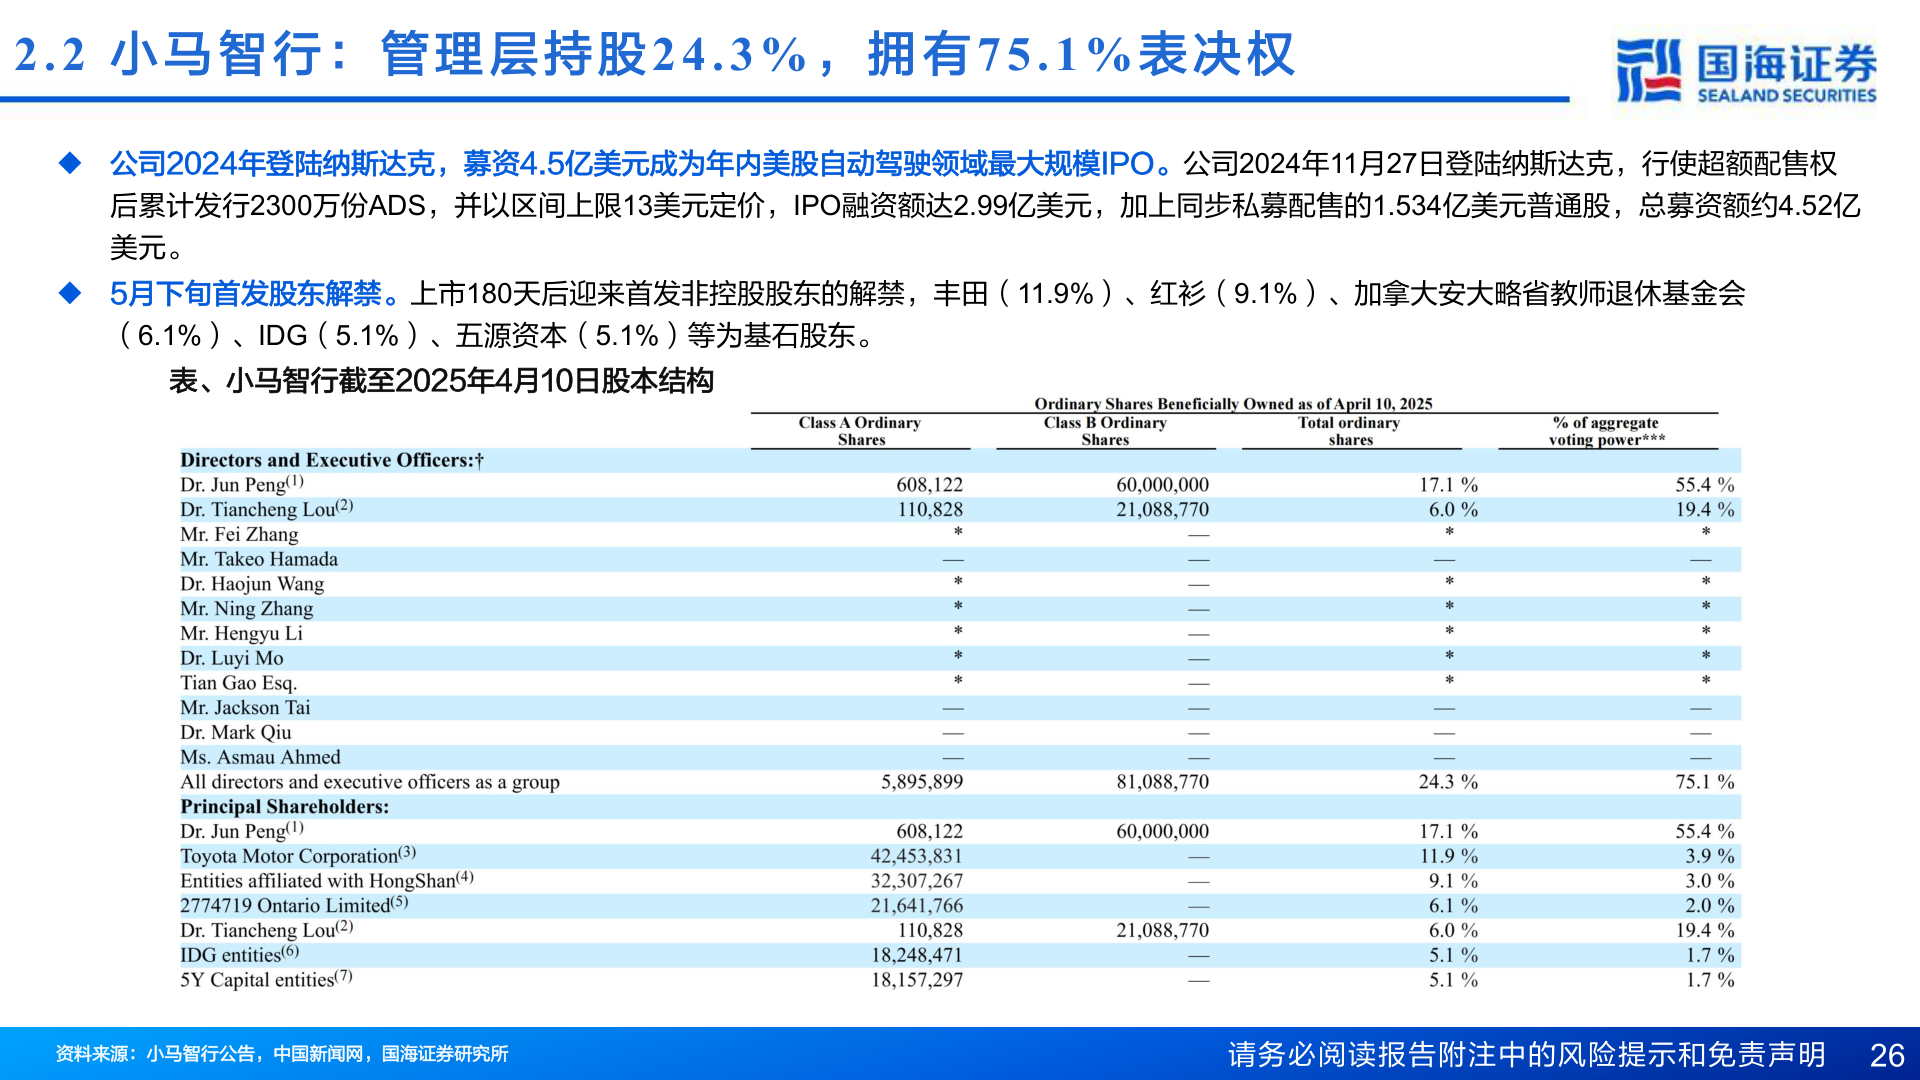Click the Principal Shareholders section heading

[x=284, y=807]
